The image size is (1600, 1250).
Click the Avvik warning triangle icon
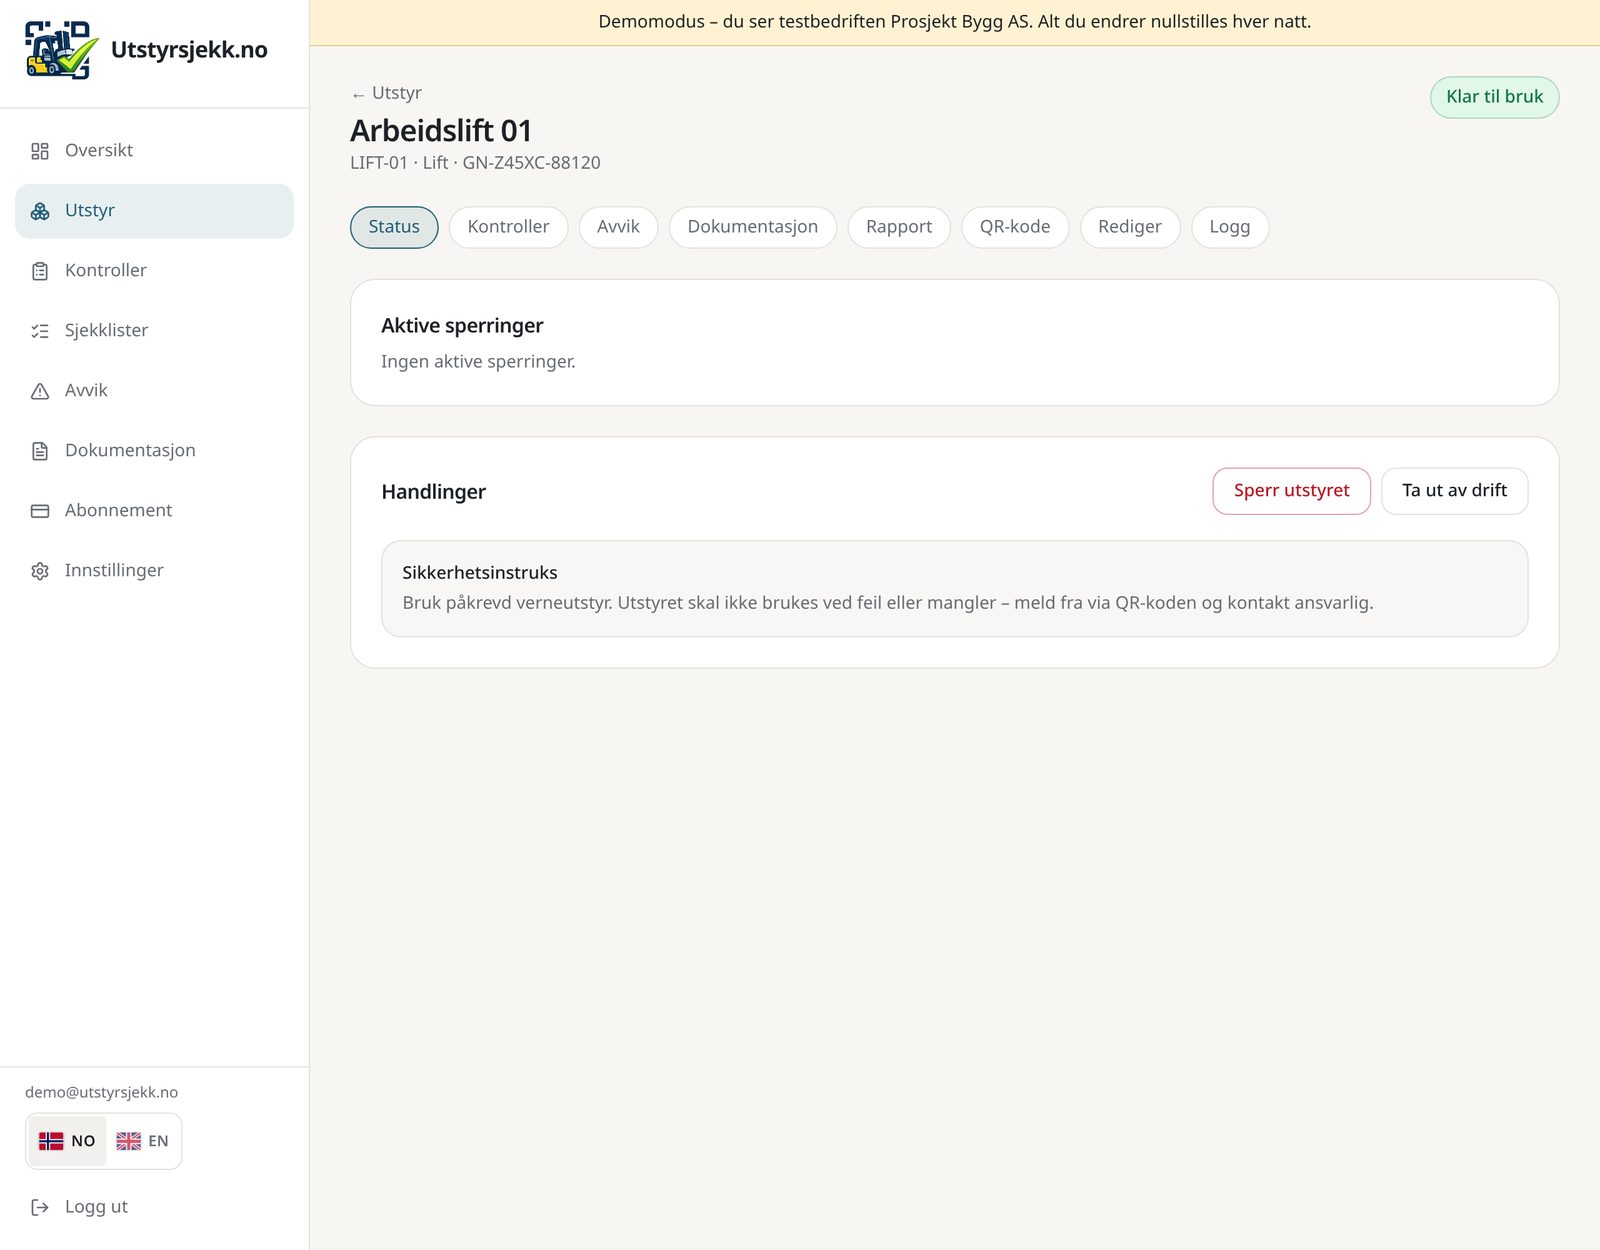tap(40, 391)
